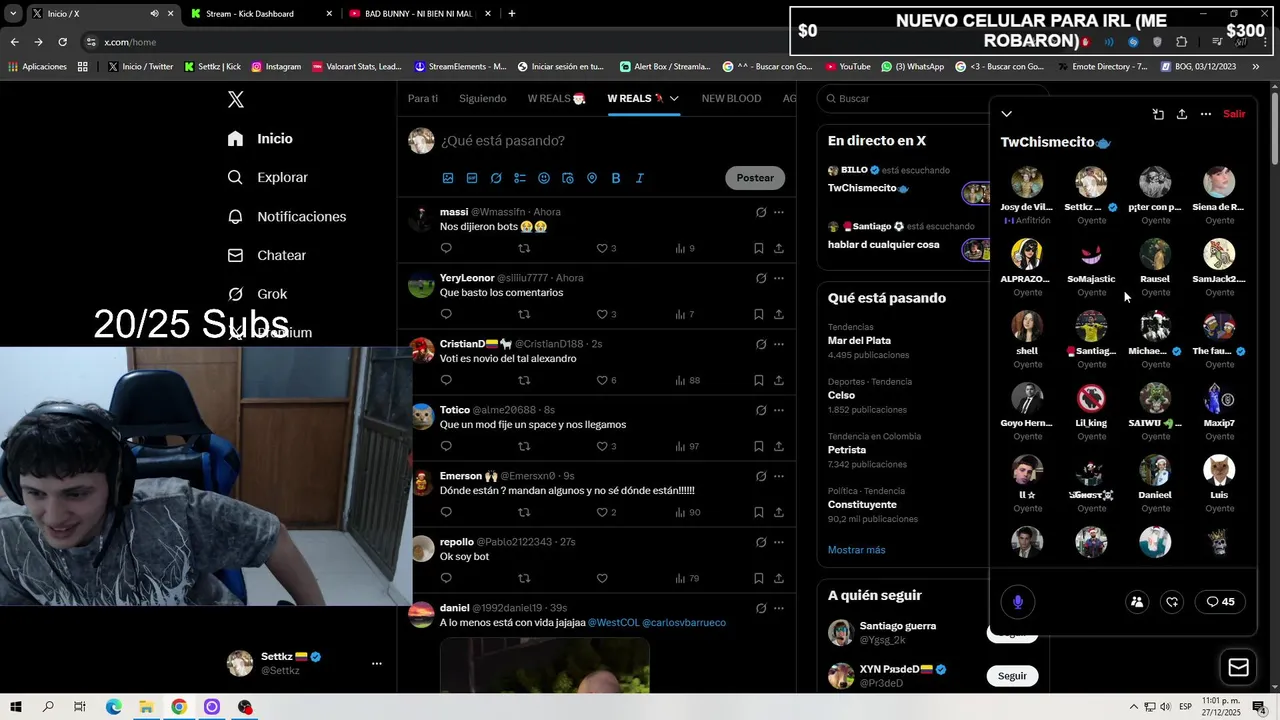
Task: Share the TwChismecito Space
Action: coord(1182,114)
